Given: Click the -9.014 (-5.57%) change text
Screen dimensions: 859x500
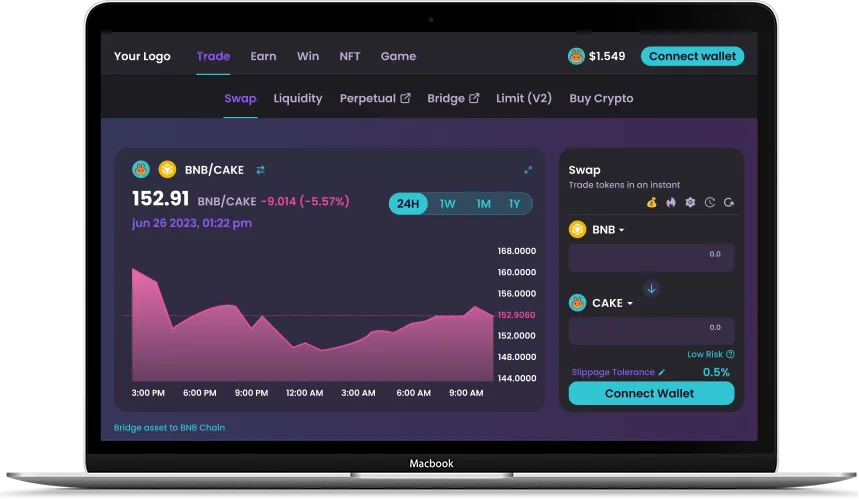Looking at the screenshot, I should (305, 202).
